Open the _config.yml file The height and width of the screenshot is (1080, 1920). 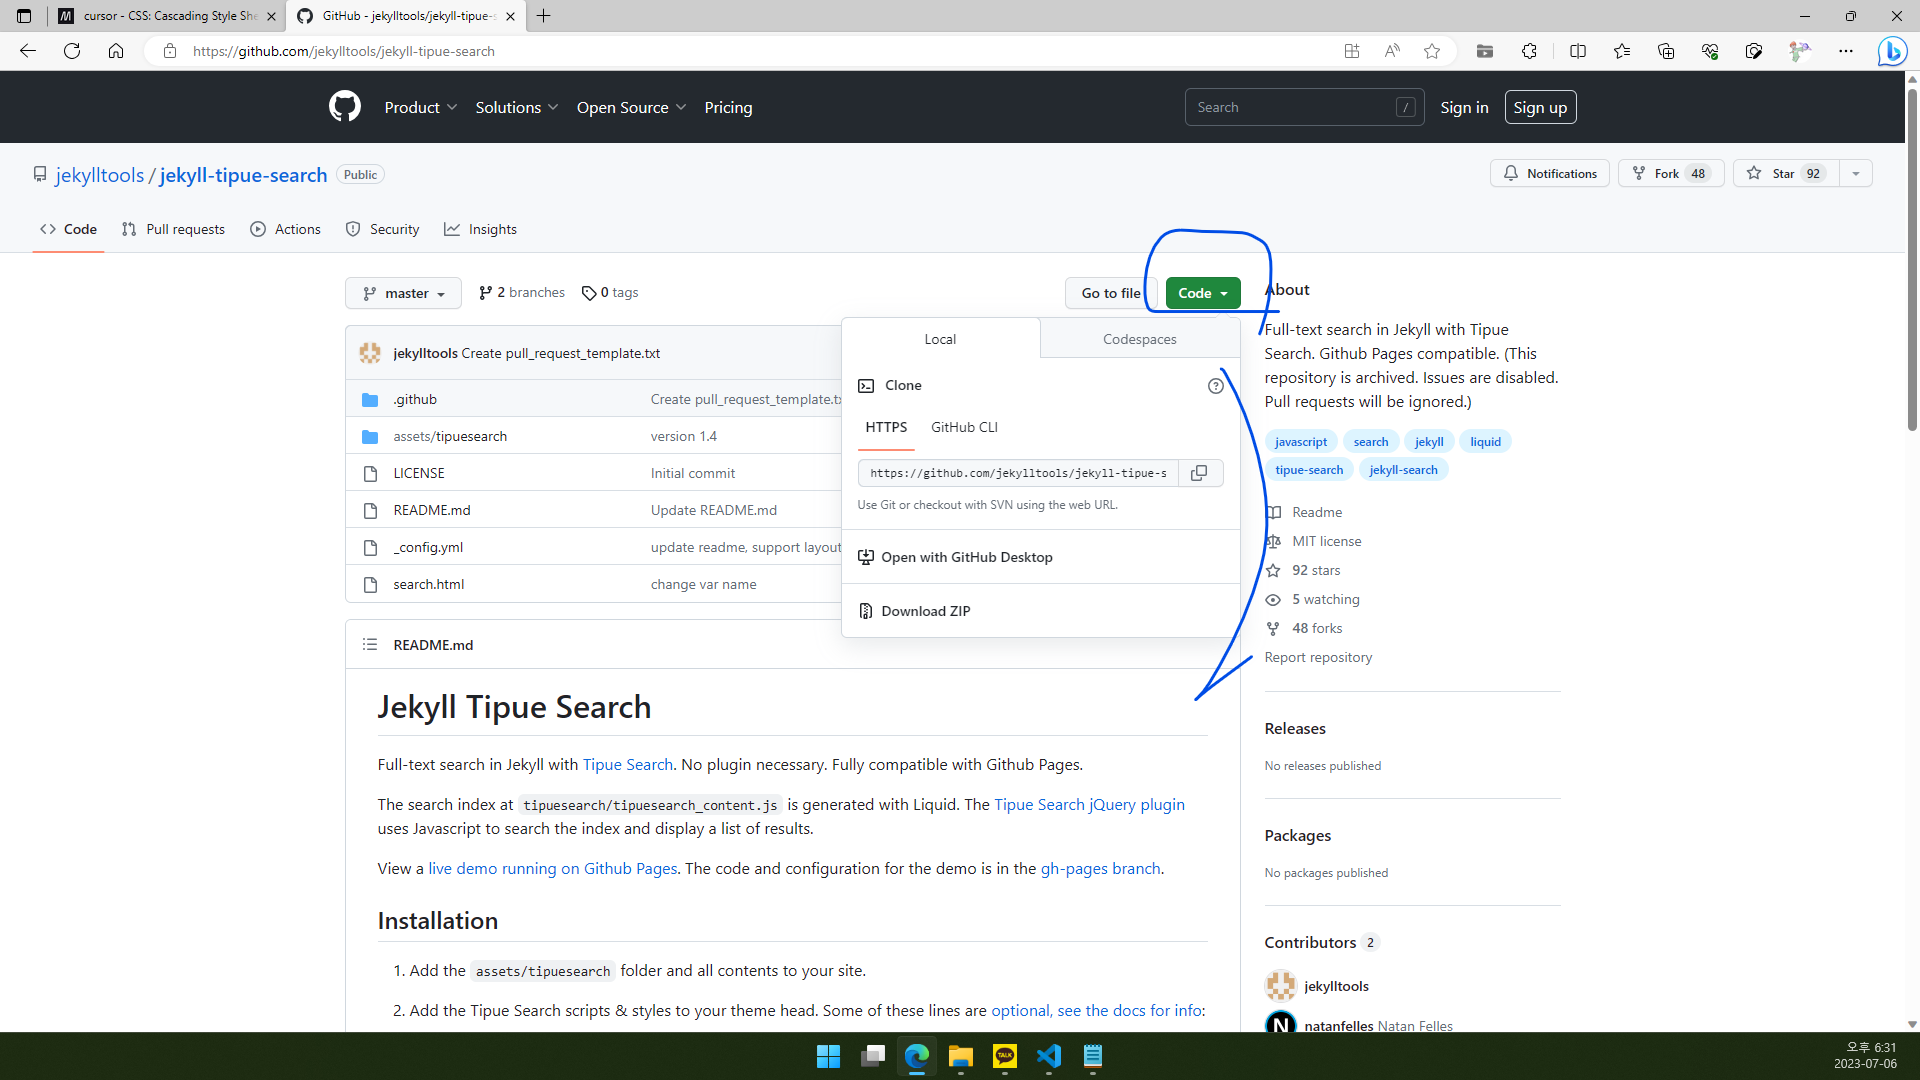click(428, 547)
